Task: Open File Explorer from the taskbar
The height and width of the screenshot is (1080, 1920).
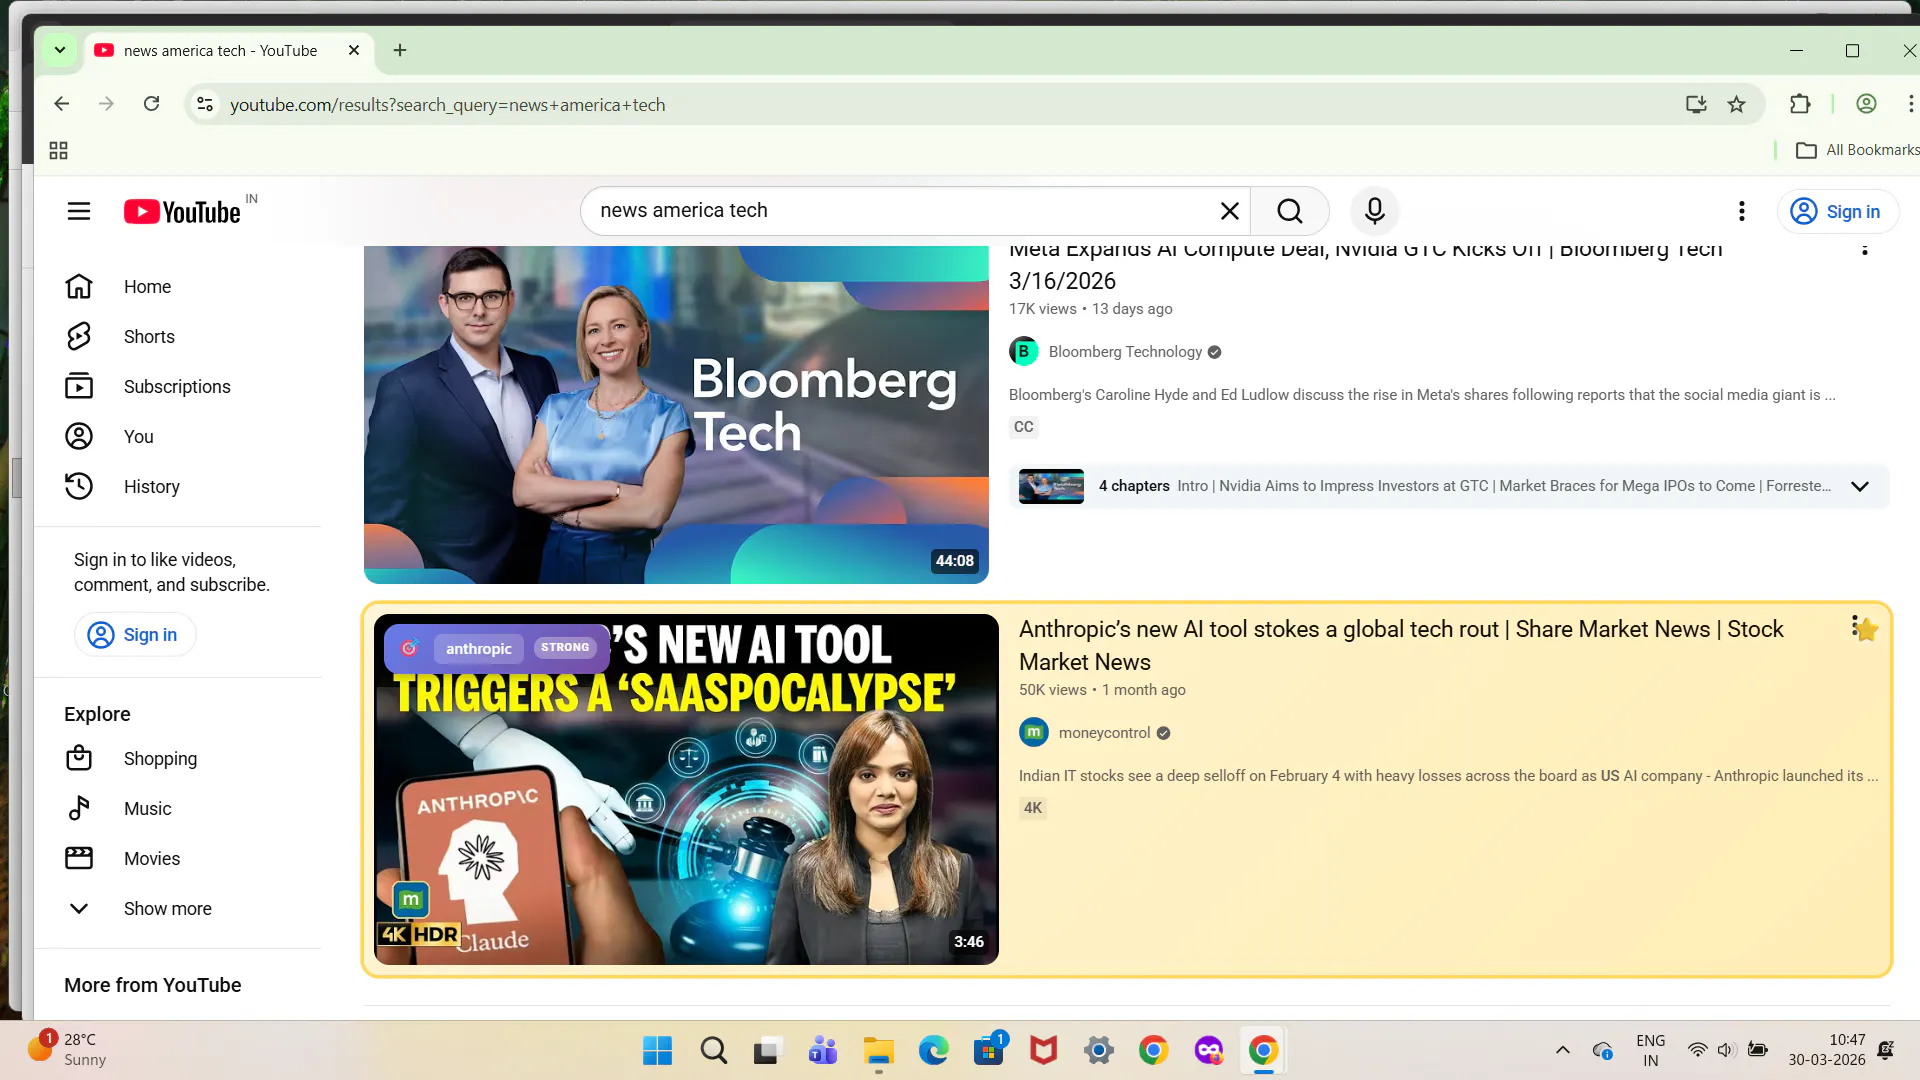Action: [x=878, y=1051]
